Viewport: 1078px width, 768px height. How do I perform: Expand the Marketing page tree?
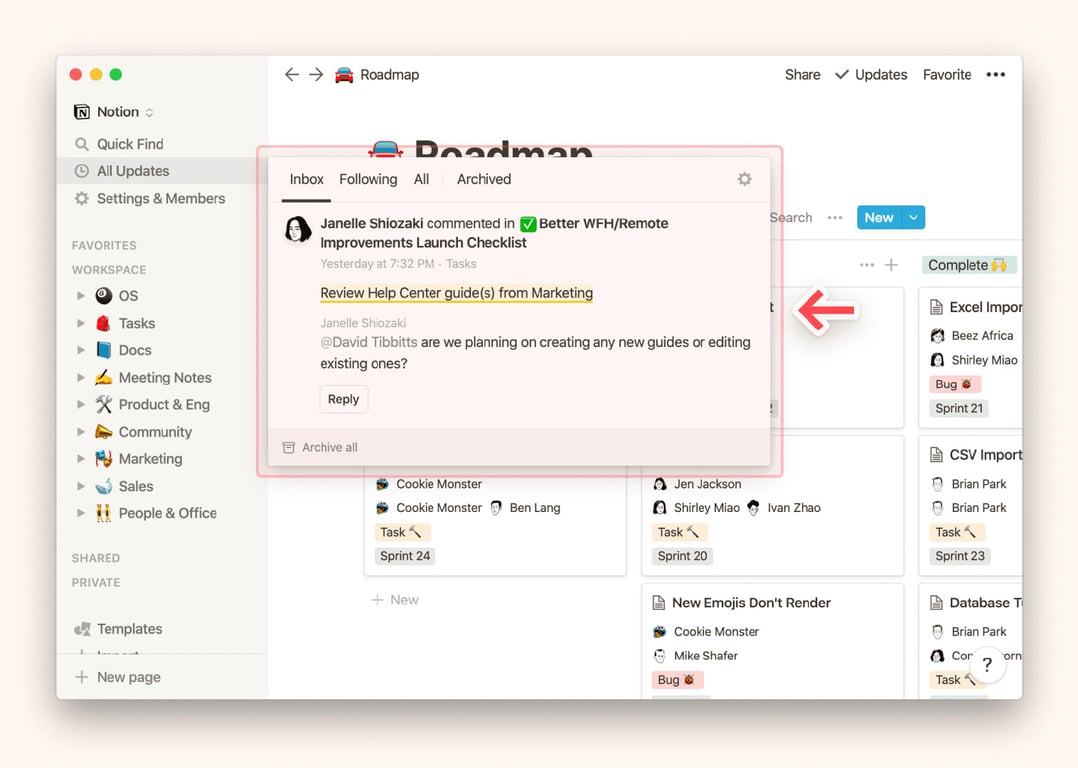tap(81, 459)
